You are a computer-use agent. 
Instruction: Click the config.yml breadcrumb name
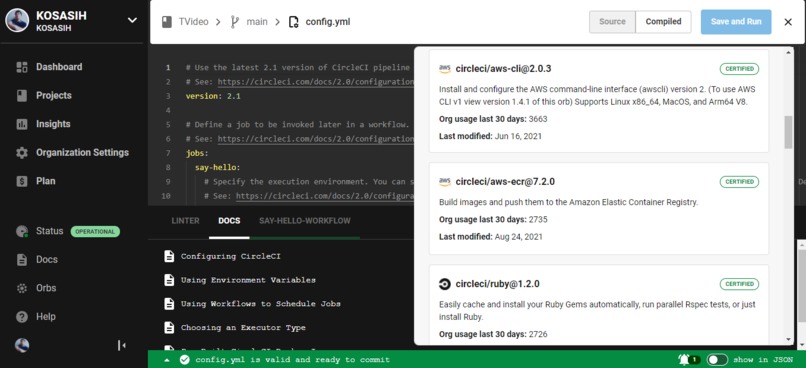click(x=328, y=22)
